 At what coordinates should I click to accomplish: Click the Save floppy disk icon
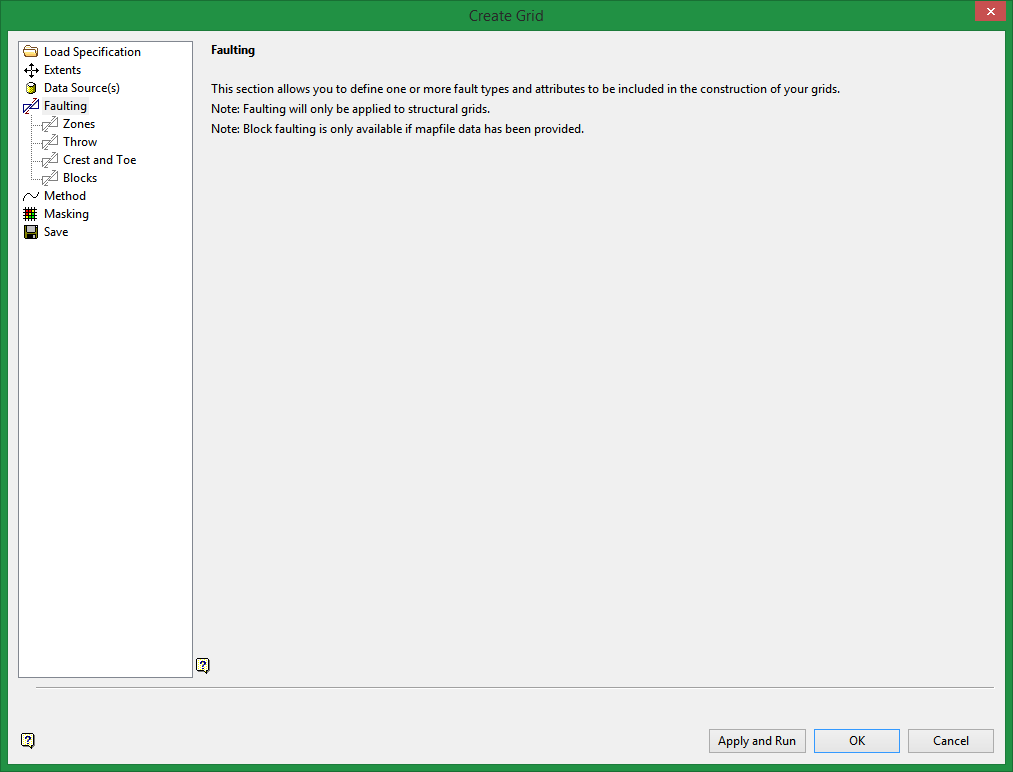tap(31, 232)
